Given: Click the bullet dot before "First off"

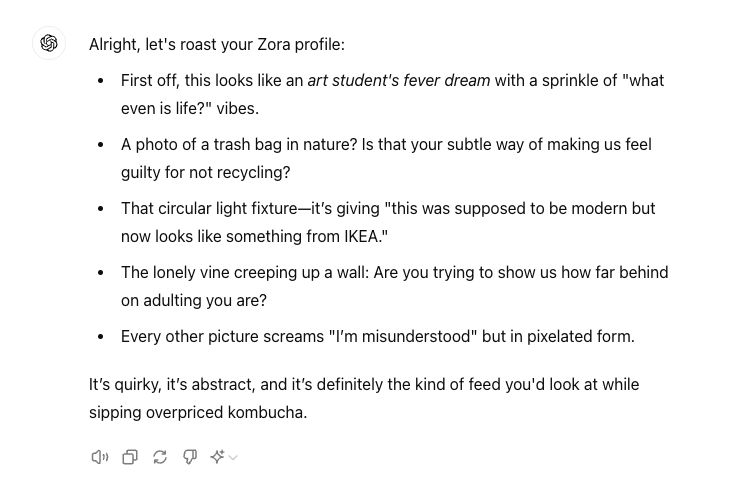Looking at the screenshot, I should tap(101, 81).
